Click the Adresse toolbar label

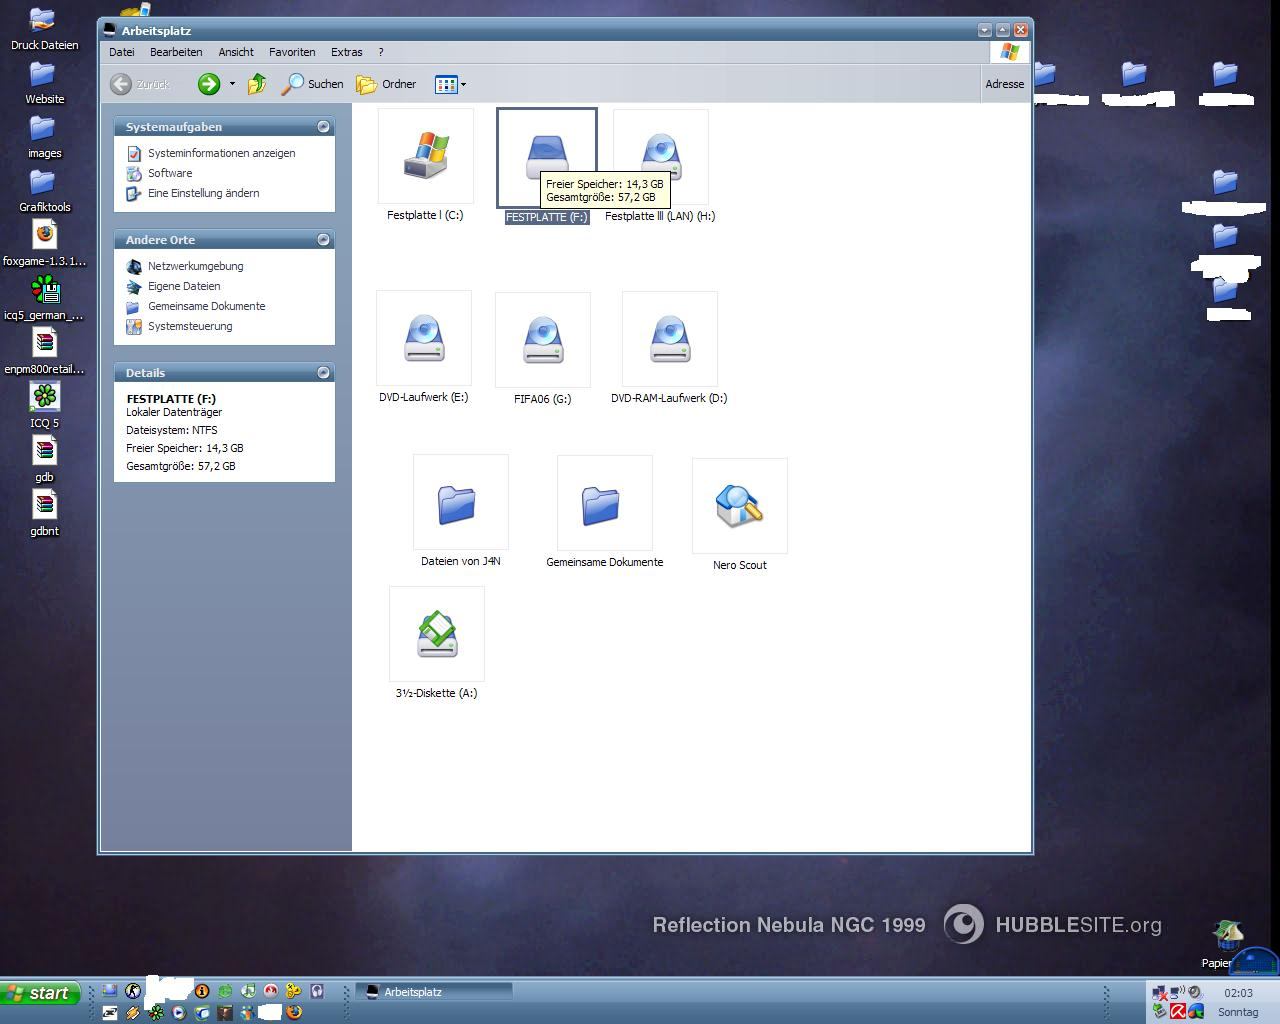point(1004,84)
